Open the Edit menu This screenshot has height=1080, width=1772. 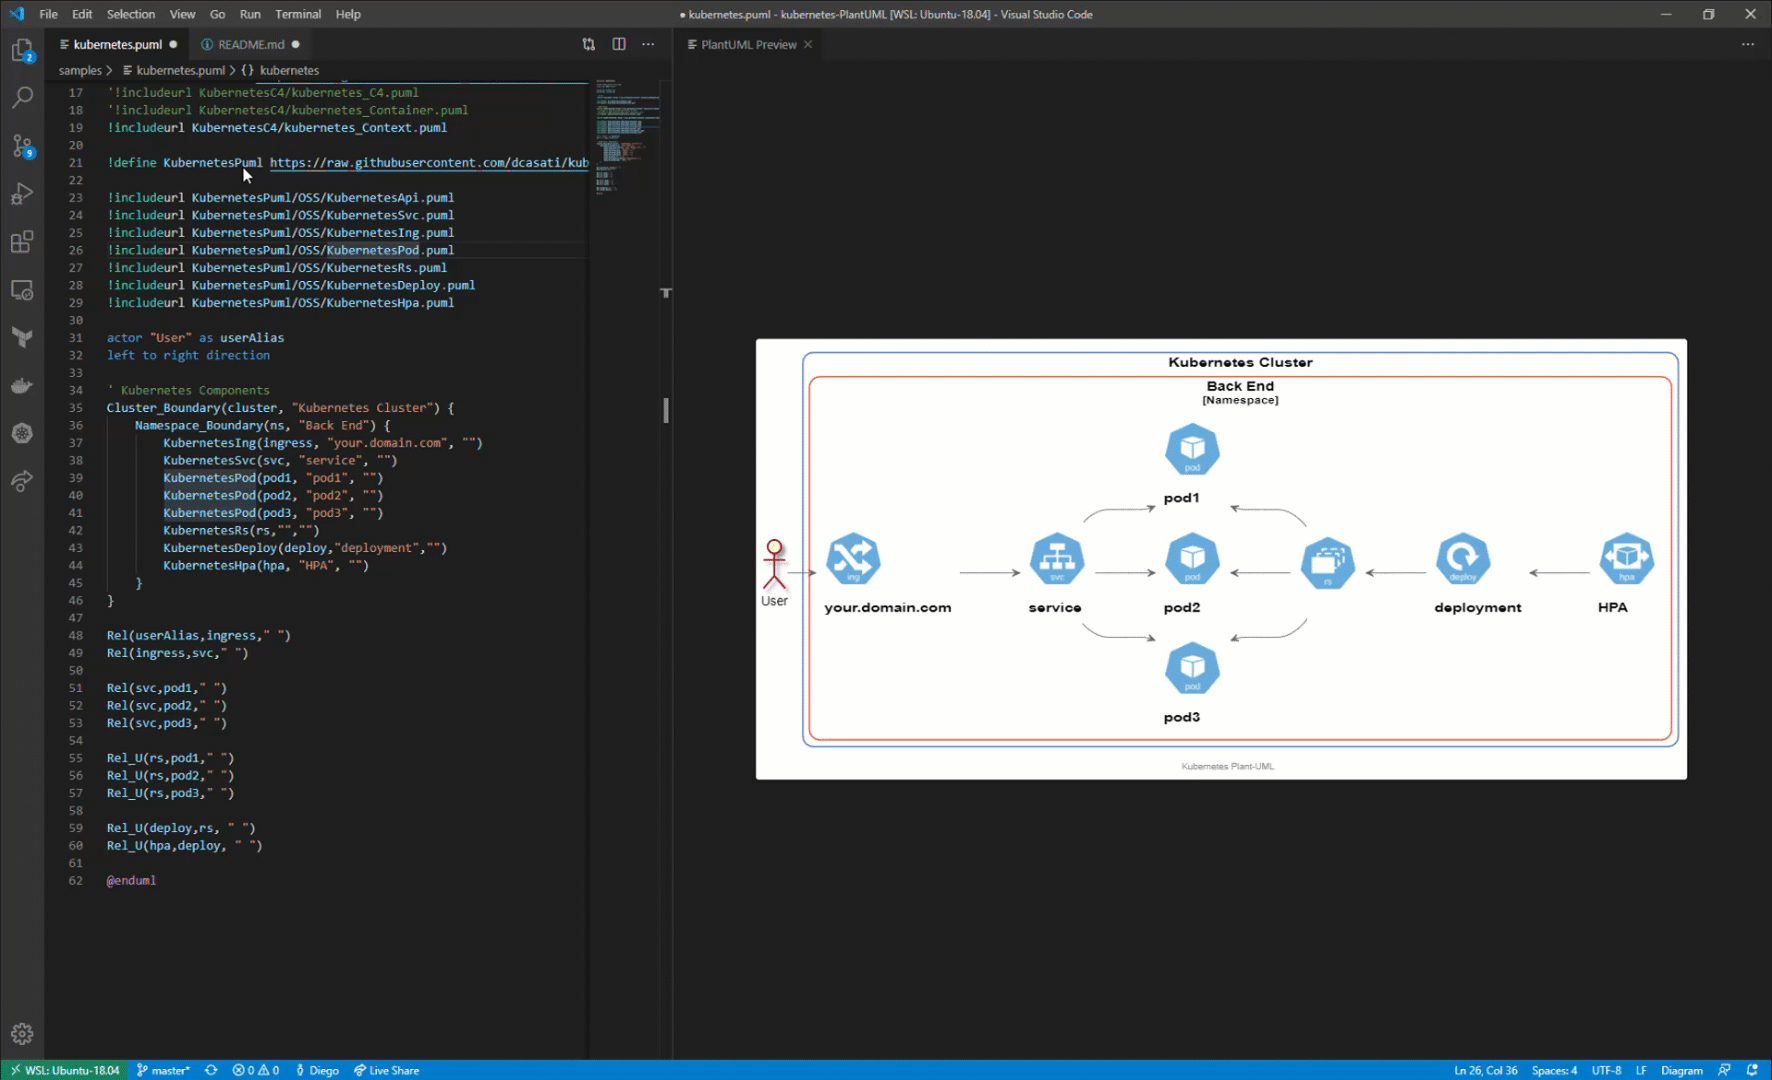82,14
